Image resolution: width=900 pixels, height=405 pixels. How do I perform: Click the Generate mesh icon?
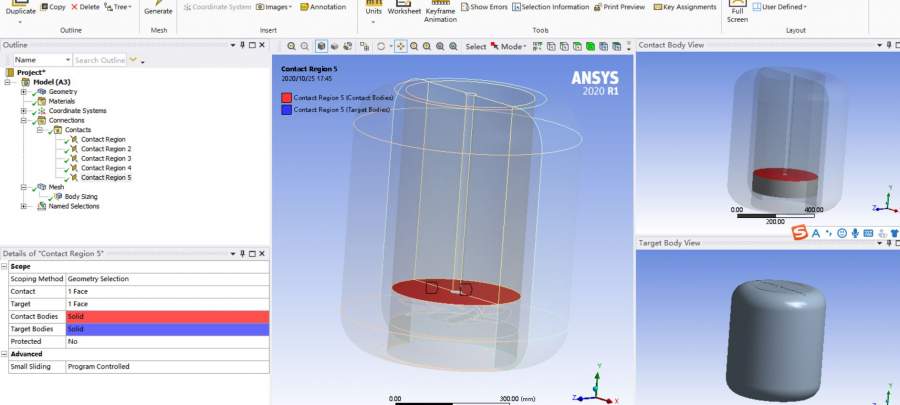(157, 8)
